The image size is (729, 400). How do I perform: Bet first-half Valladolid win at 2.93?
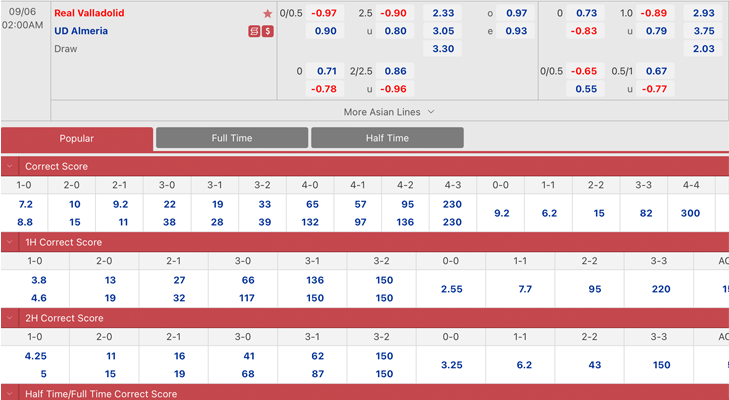click(703, 13)
